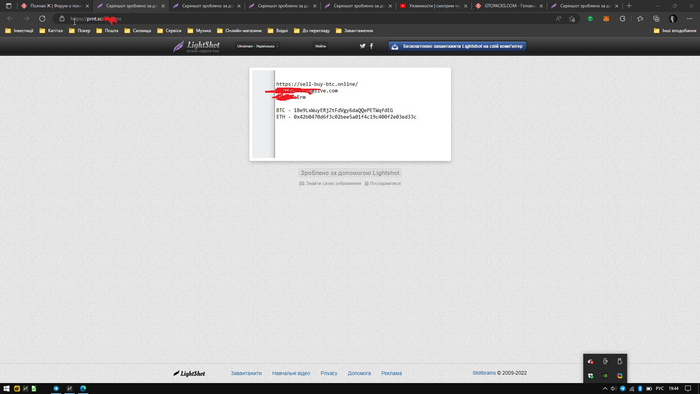Viewport: 700px width, 394px height.
Task: Open NVIDIA icon in tray overflow
Action: tap(605, 376)
